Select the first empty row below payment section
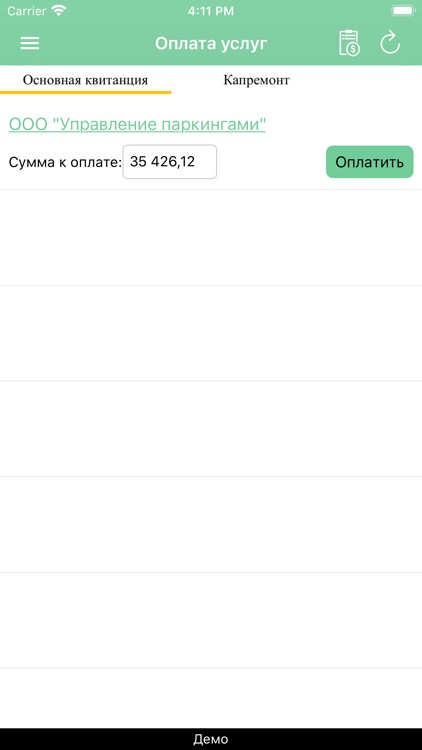 click(211, 238)
